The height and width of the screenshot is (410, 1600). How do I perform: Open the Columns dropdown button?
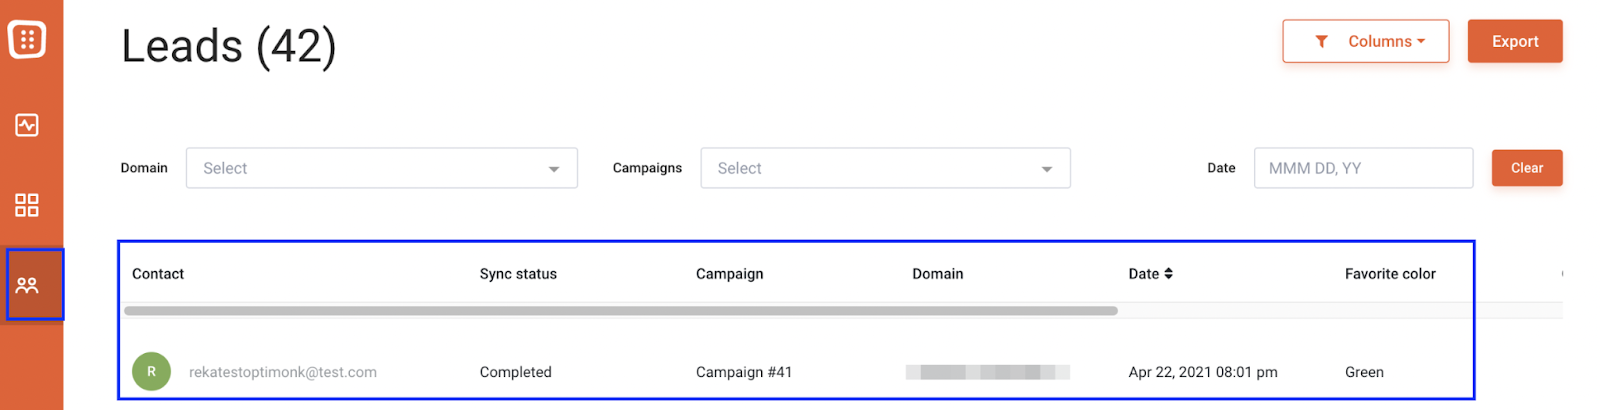pyautogui.click(x=1365, y=41)
